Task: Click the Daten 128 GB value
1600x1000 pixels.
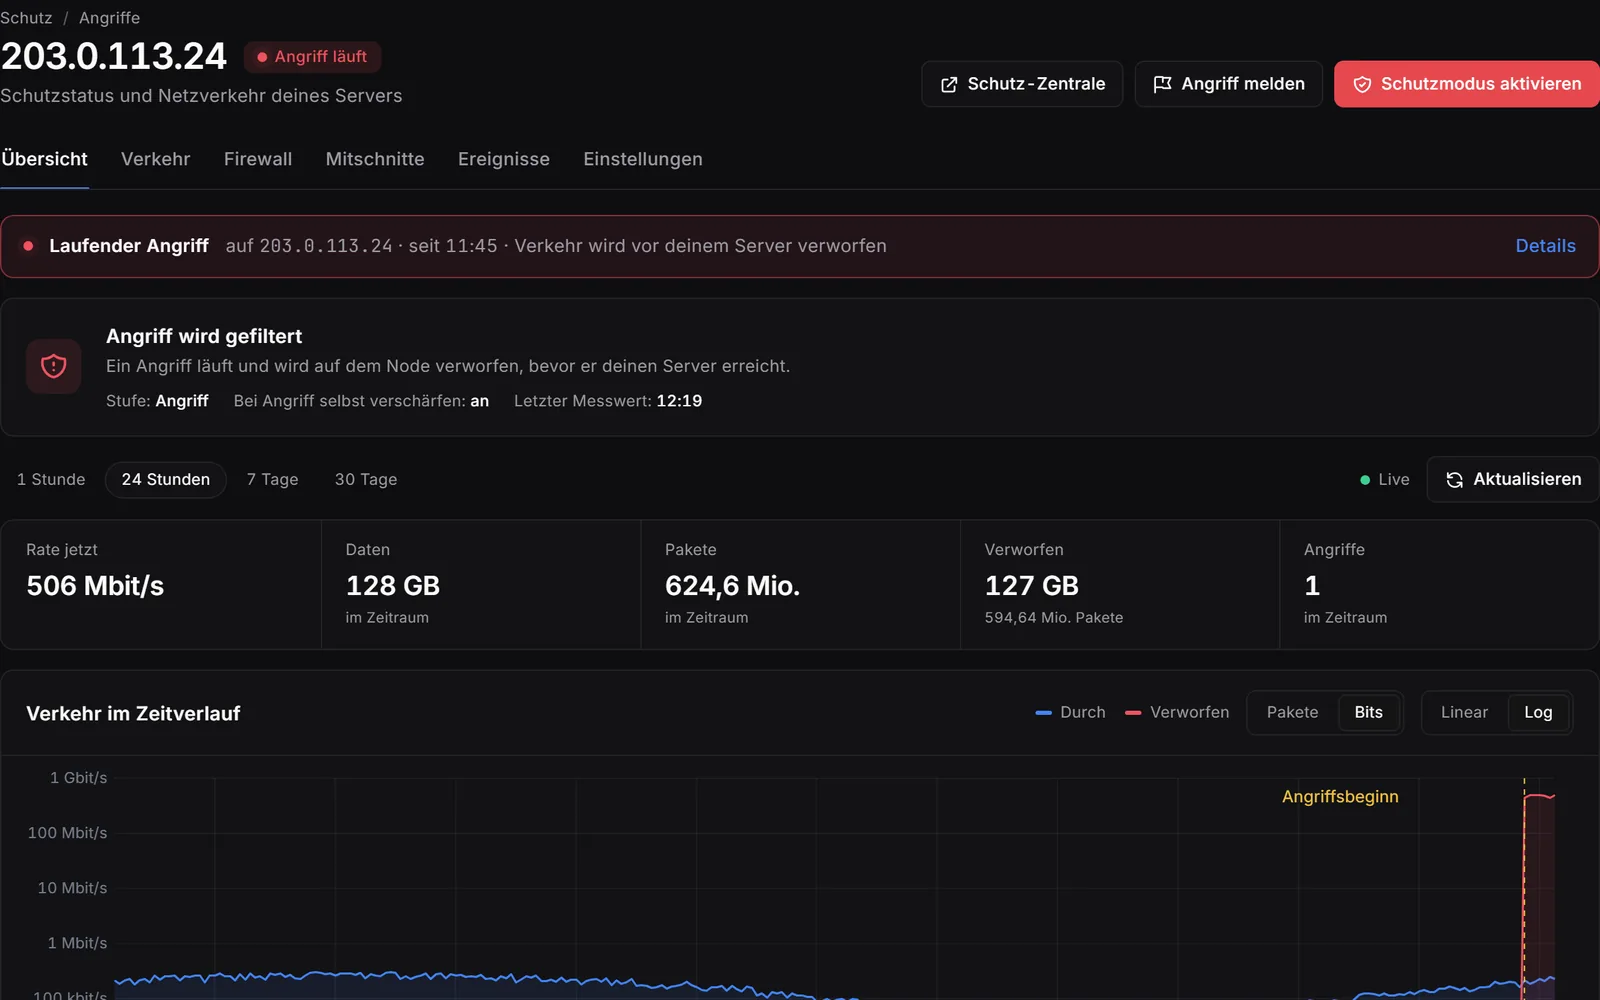Action: click(393, 586)
